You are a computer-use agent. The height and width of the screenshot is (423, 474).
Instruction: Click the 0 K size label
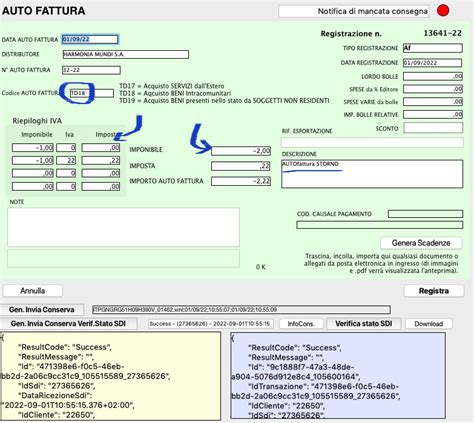coord(261,267)
